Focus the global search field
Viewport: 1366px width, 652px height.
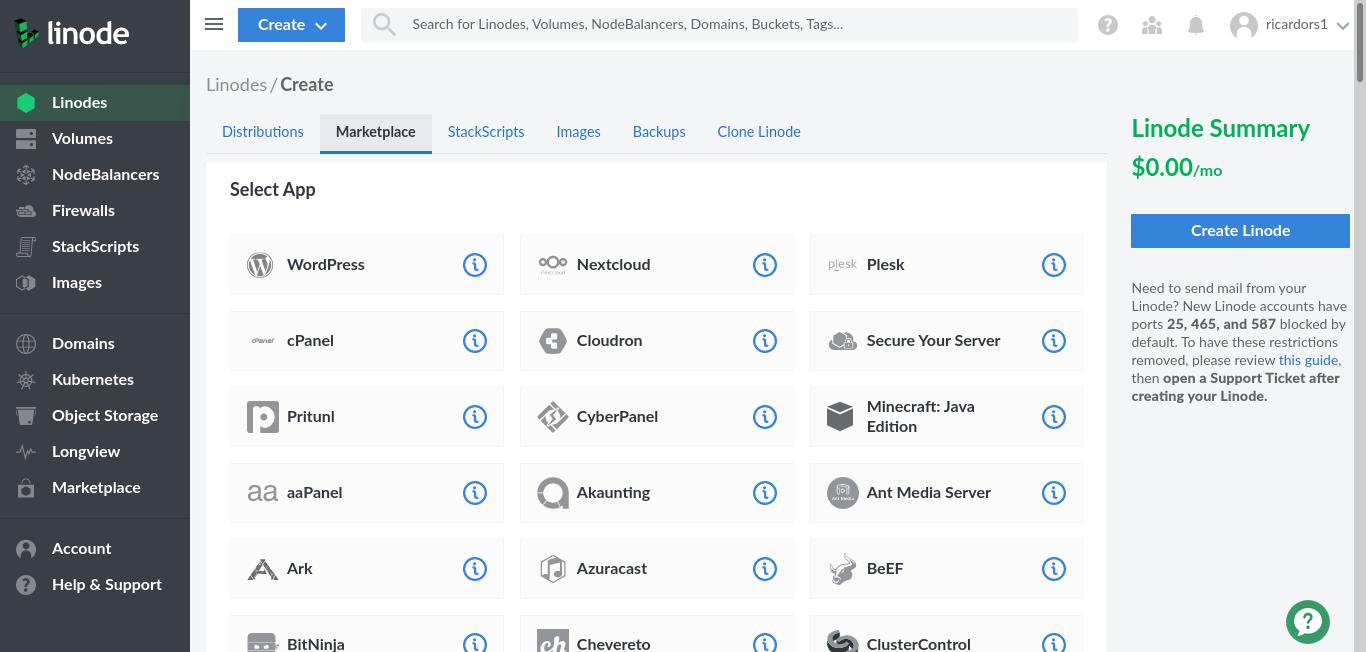click(x=720, y=25)
